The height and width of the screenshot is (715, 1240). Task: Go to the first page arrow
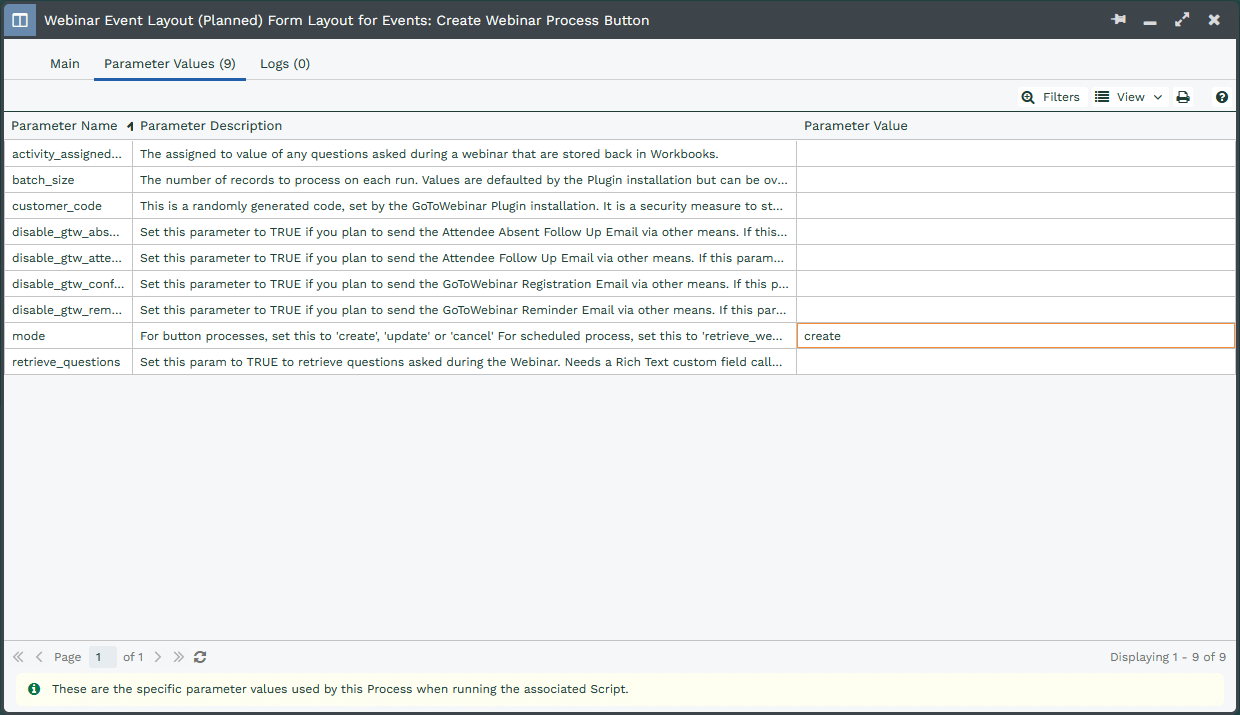18,657
